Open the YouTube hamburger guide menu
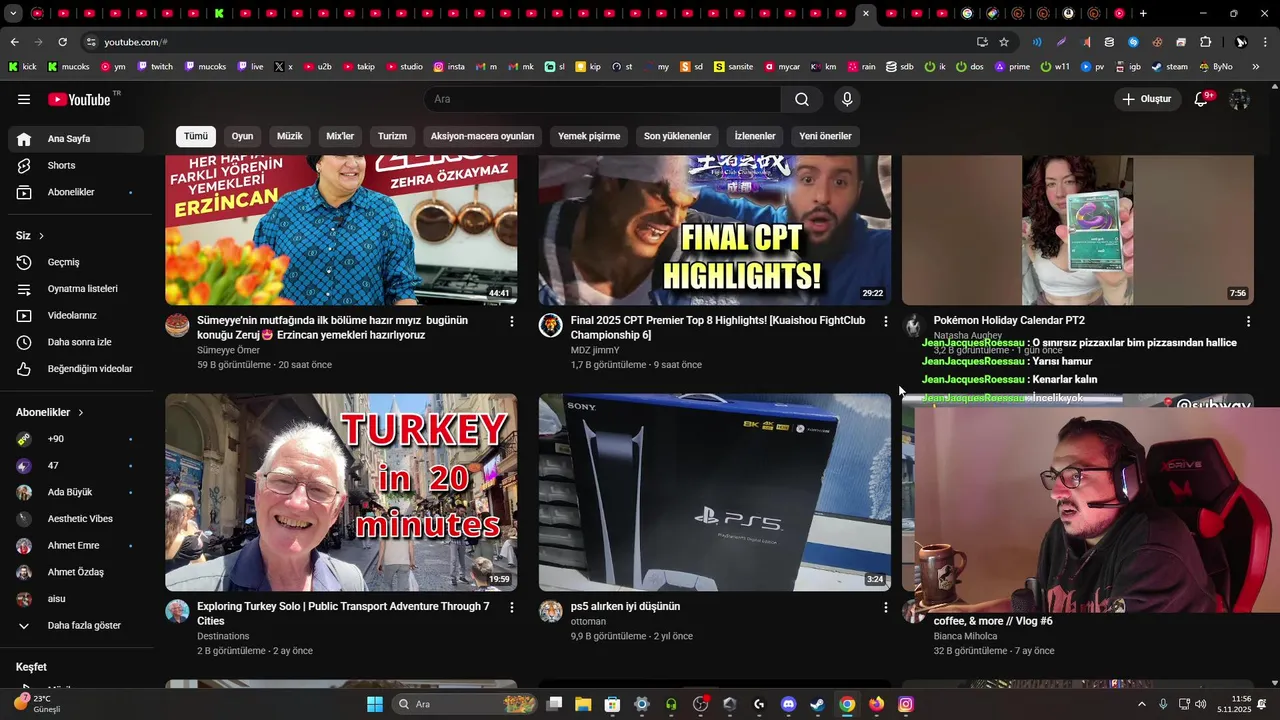The image size is (1280, 720). (x=24, y=99)
